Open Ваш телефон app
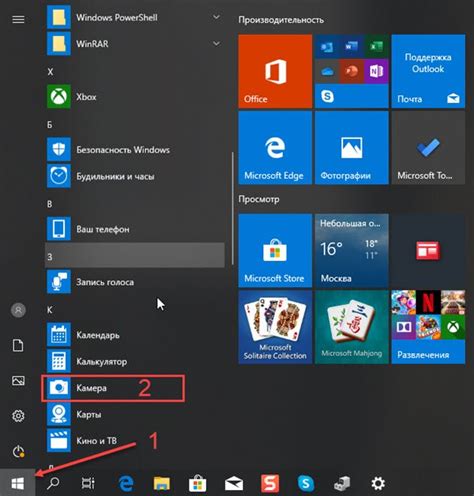Image resolution: width=474 pixels, height=496 pixels. pos(135,229)
